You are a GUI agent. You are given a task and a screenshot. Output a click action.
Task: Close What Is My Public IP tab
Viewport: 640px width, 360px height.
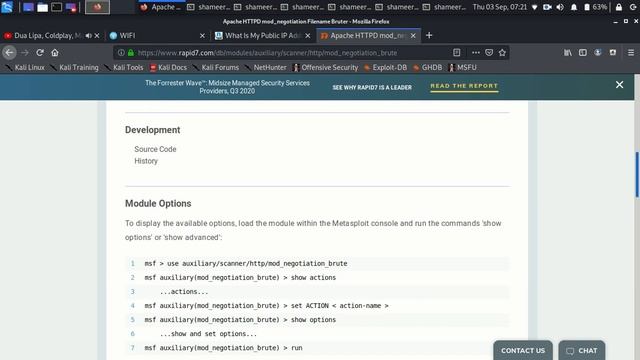308,36
